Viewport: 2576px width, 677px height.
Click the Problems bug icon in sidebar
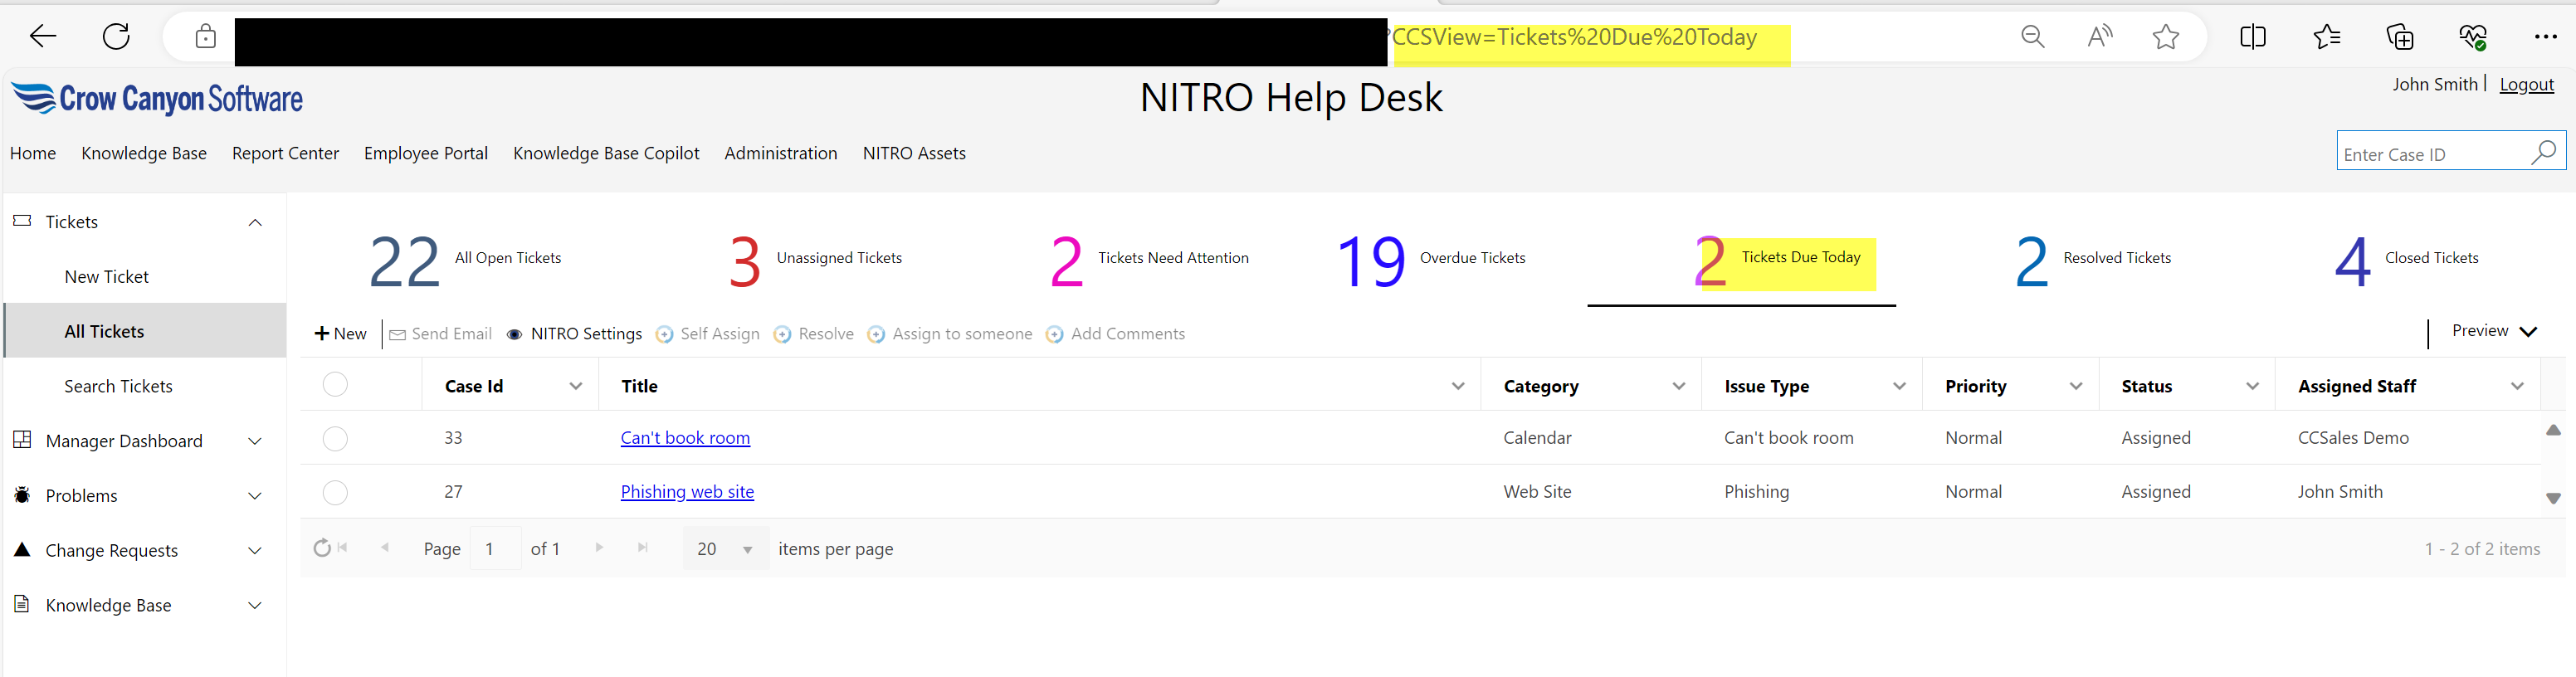tap(22, 495)
